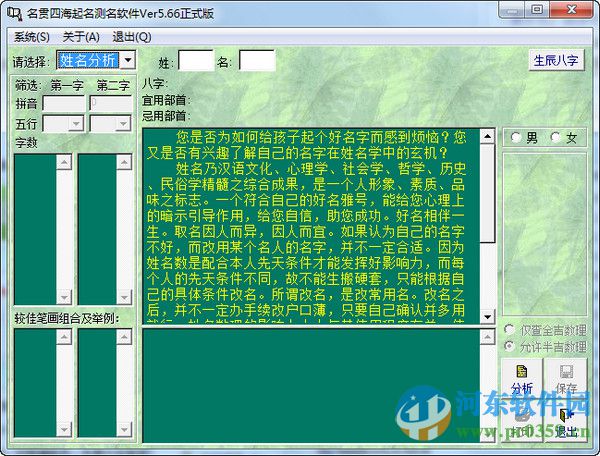
Task: Expand the first 五行 dropdown
Action: click(76, 124)
